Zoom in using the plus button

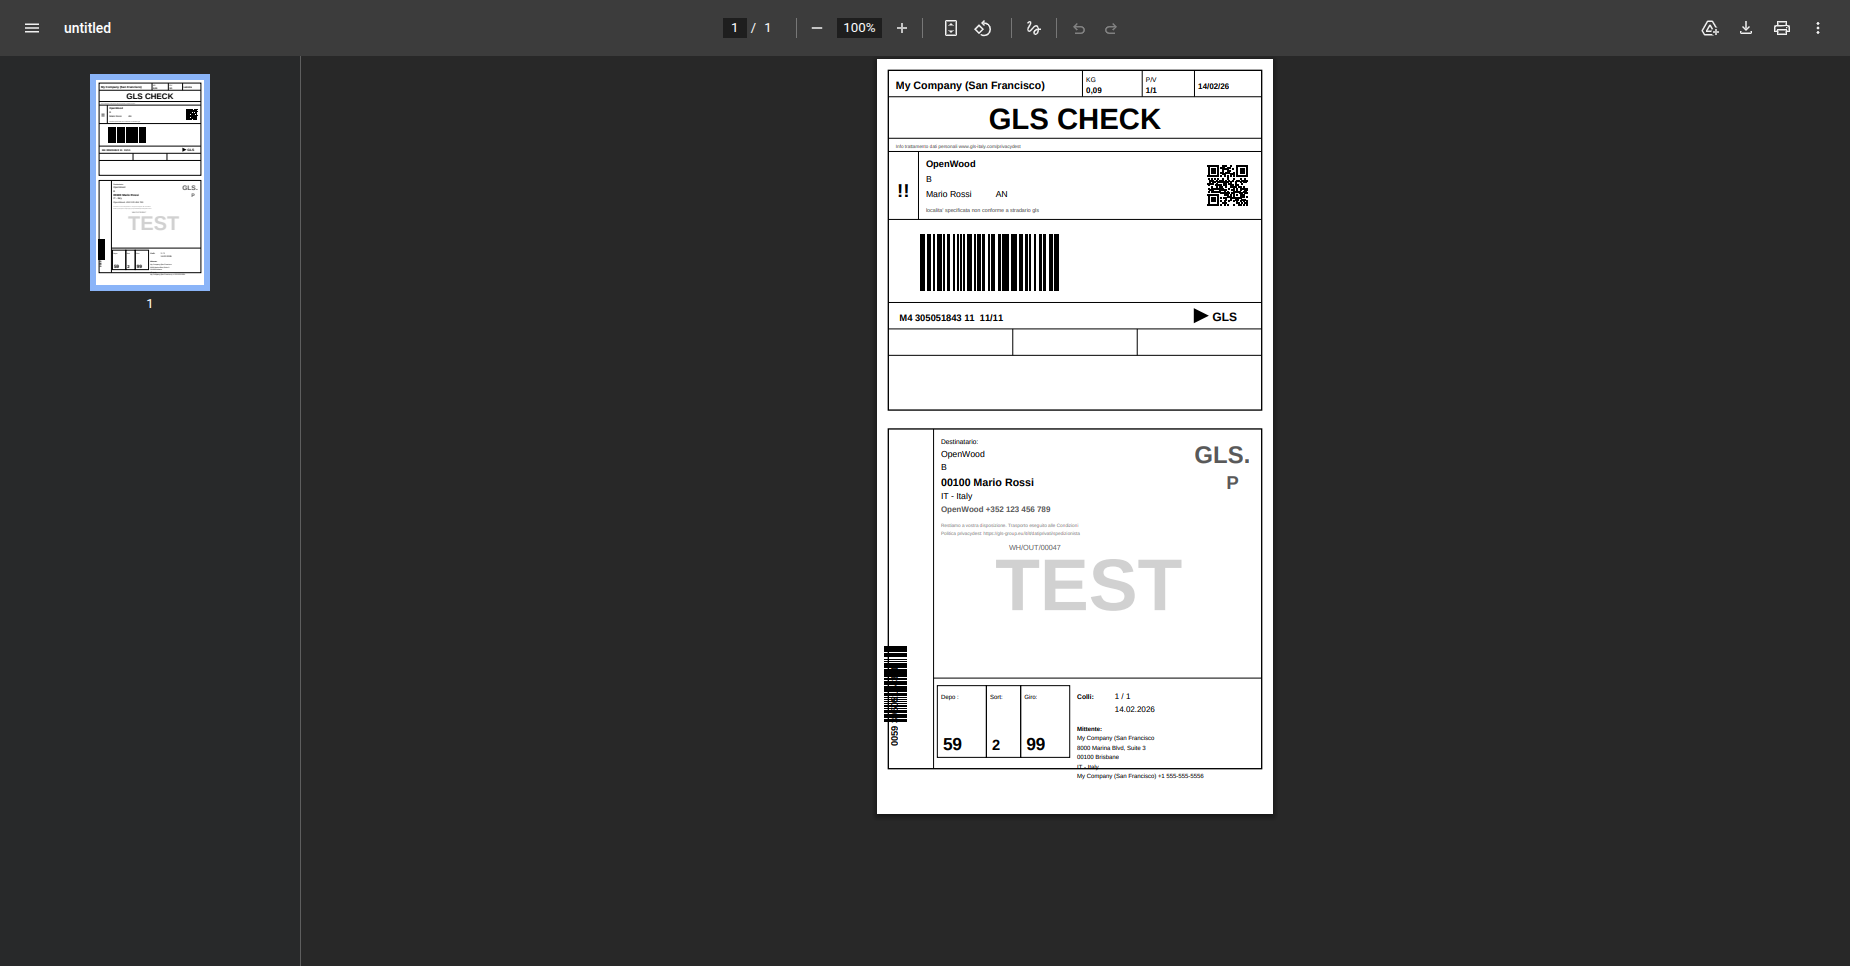click(902, 28)
